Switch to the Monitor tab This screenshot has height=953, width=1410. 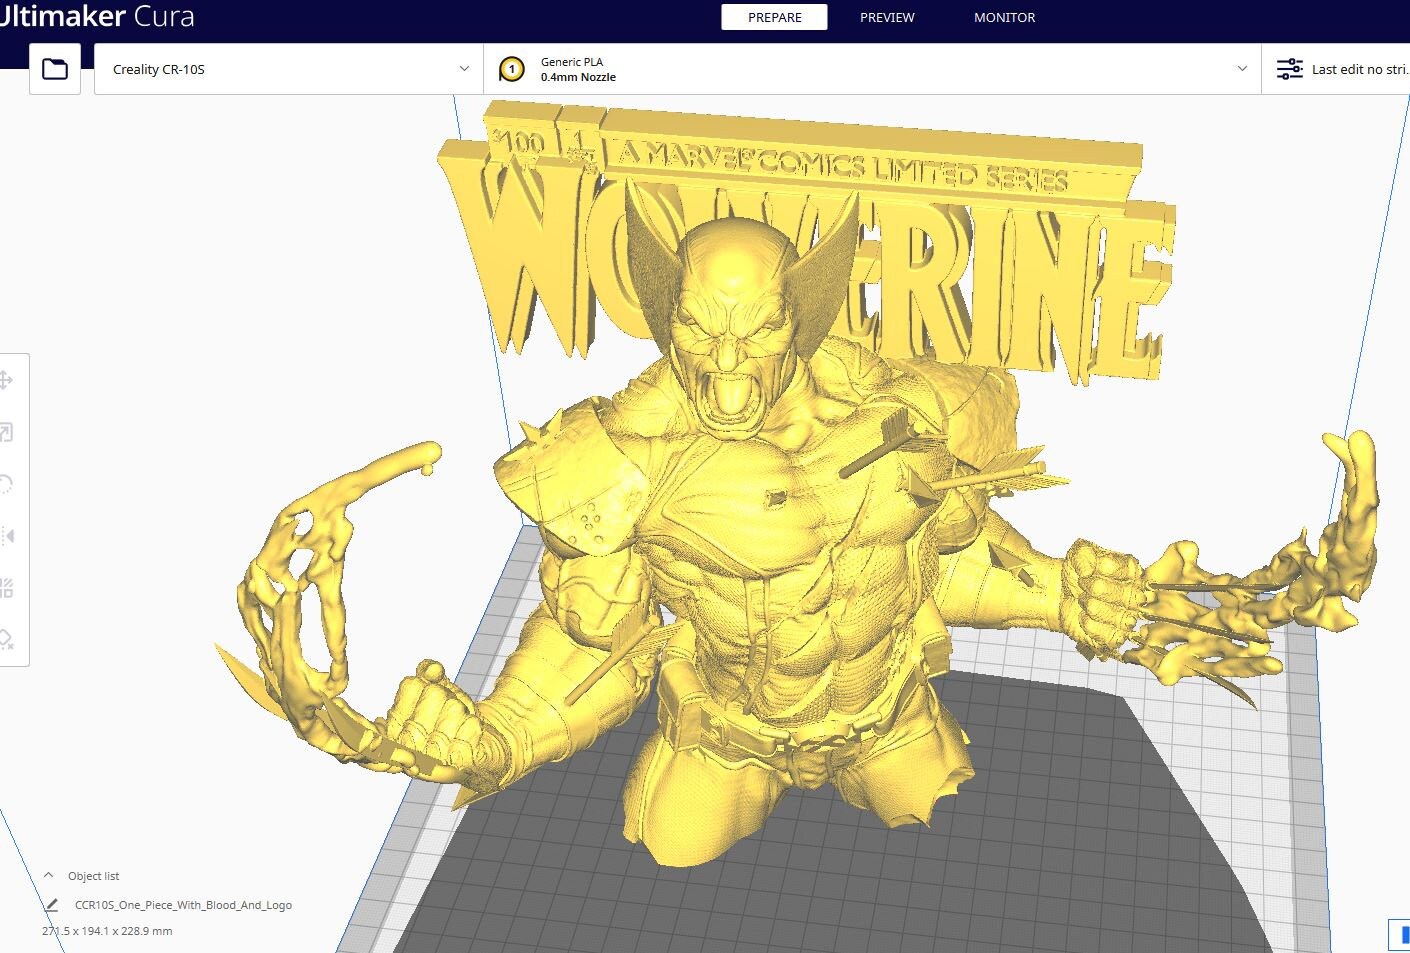[x=1004, y=17]
